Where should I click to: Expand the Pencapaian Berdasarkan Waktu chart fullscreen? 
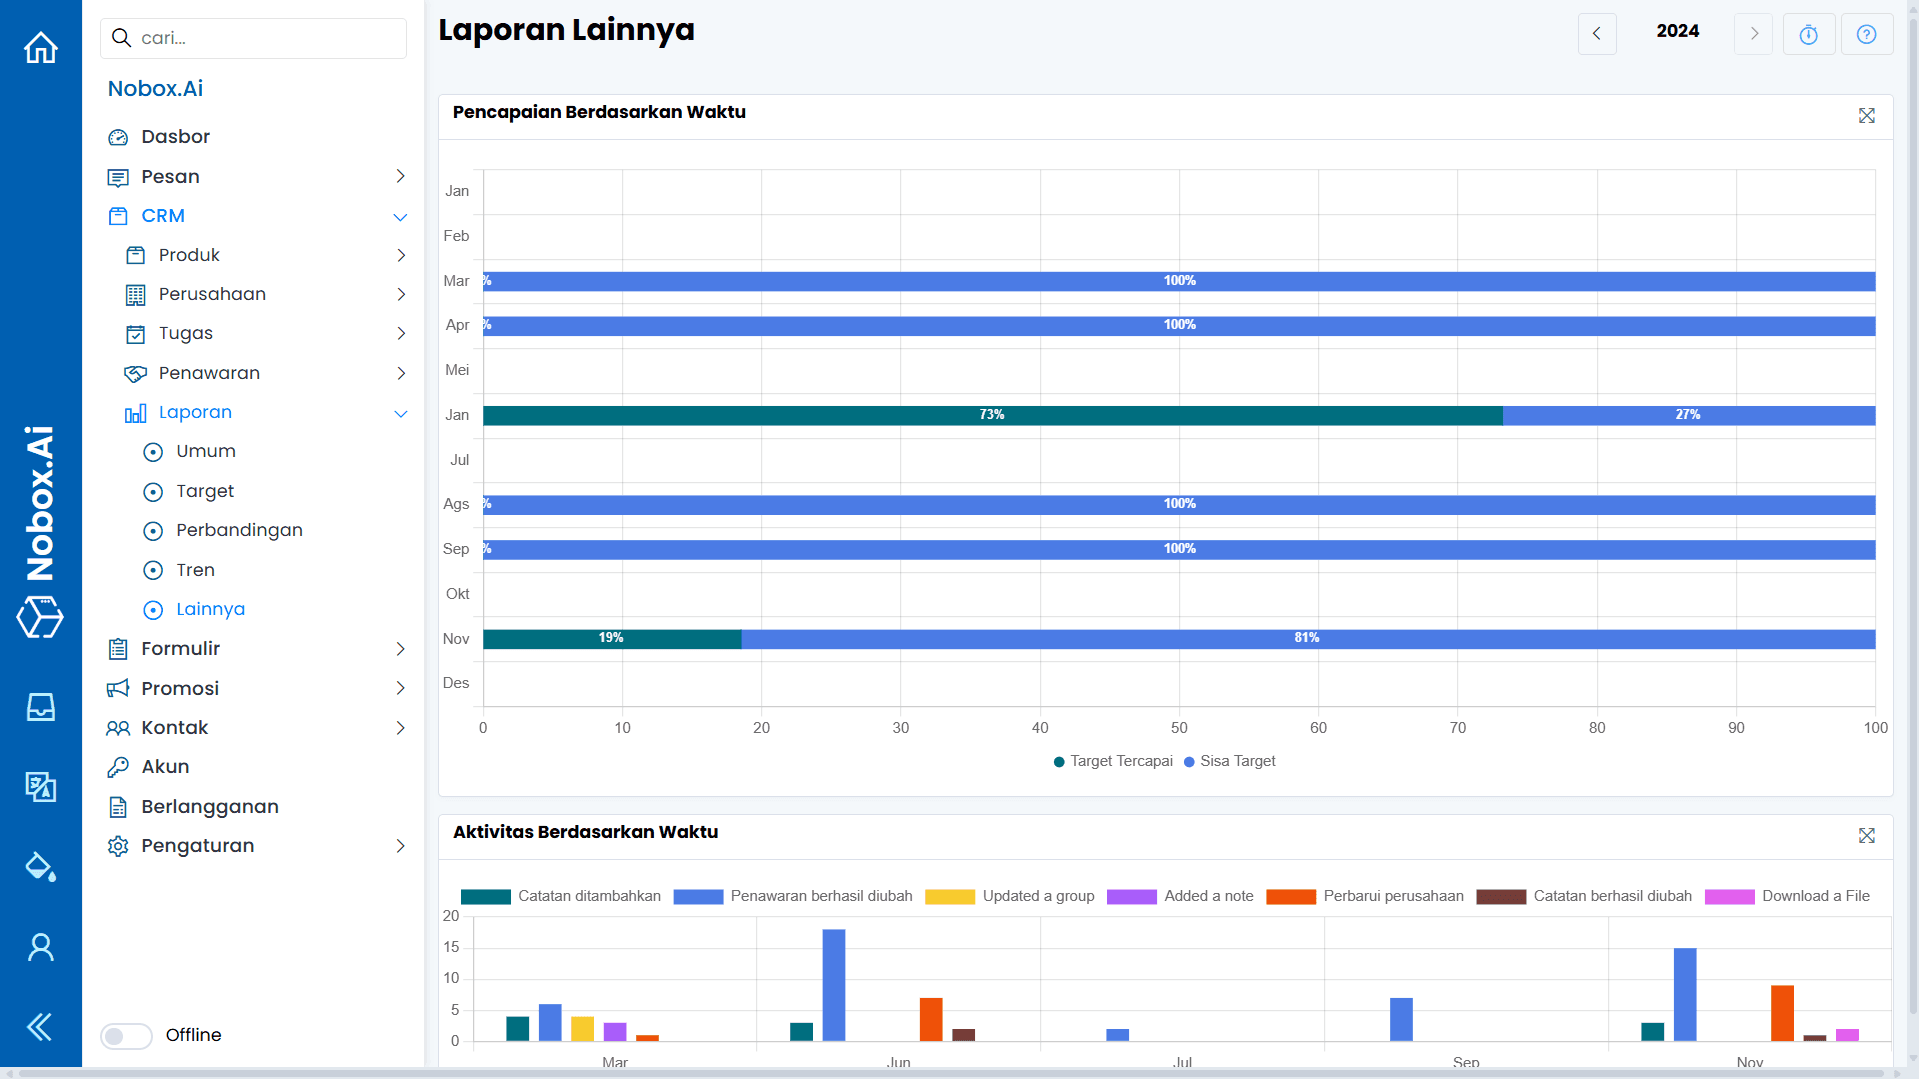point(1866,115)
